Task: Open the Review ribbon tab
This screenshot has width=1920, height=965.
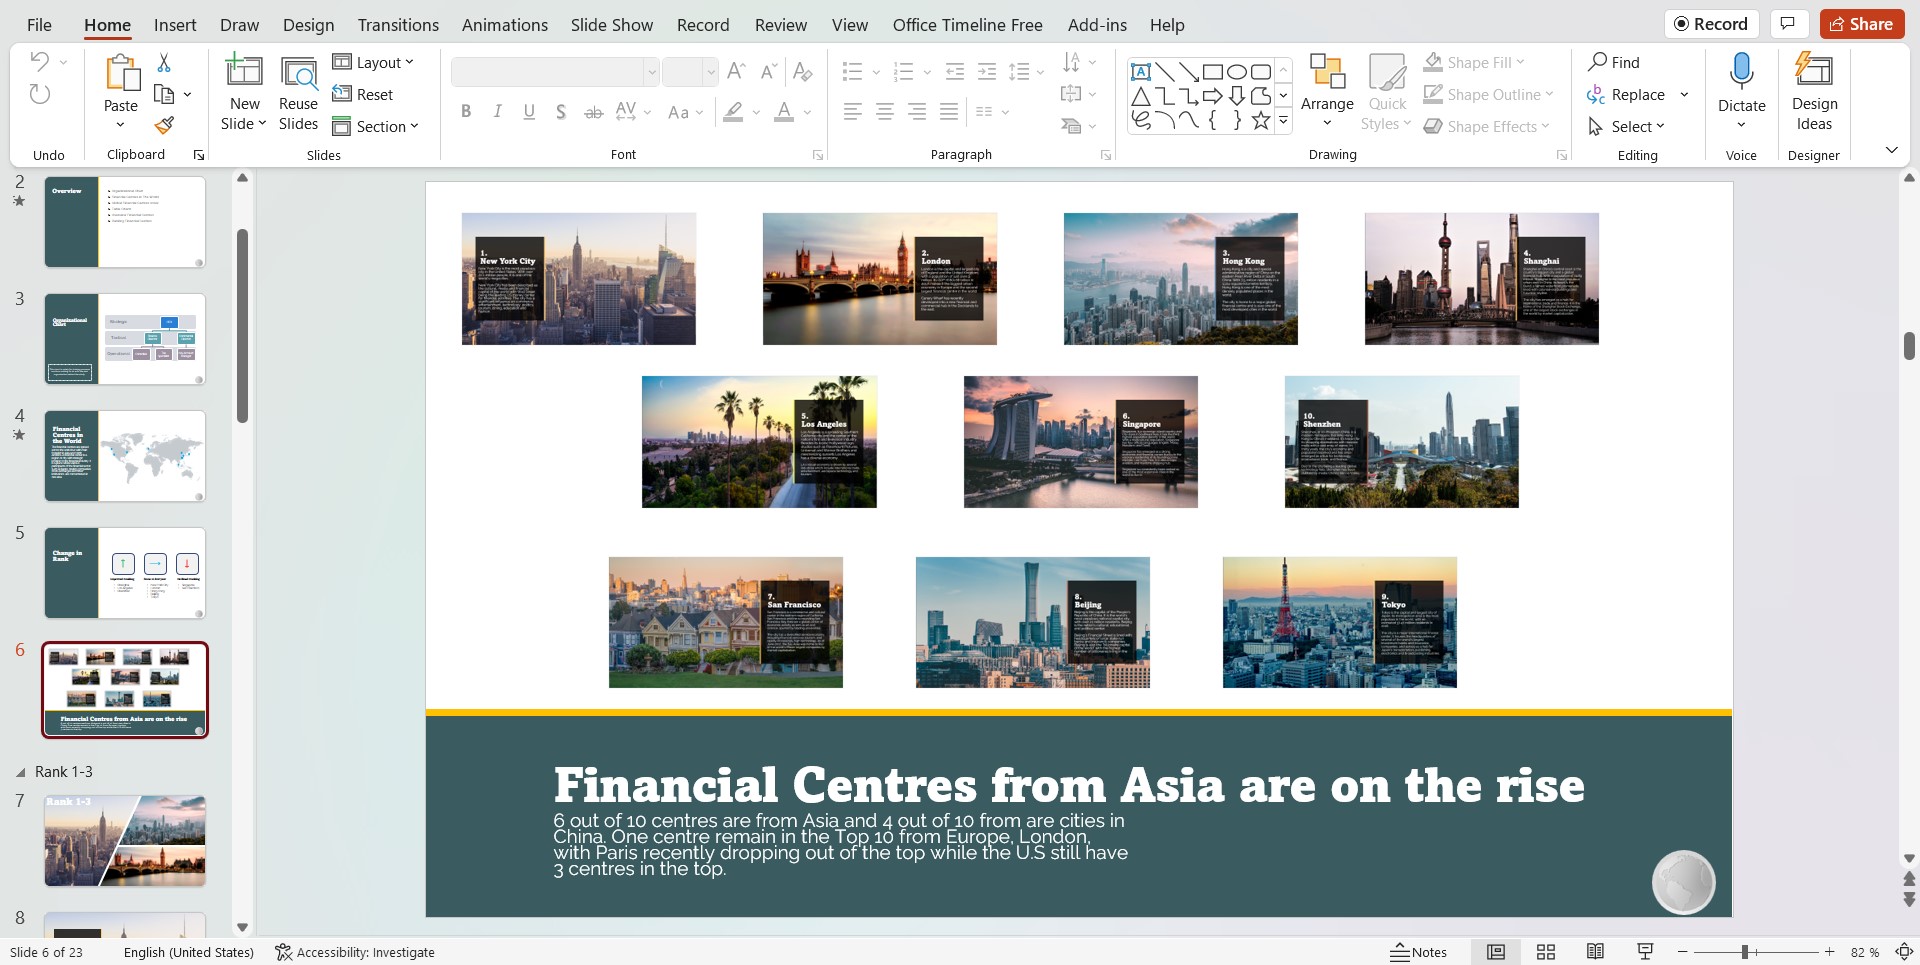Action: (x=780, y=24)
